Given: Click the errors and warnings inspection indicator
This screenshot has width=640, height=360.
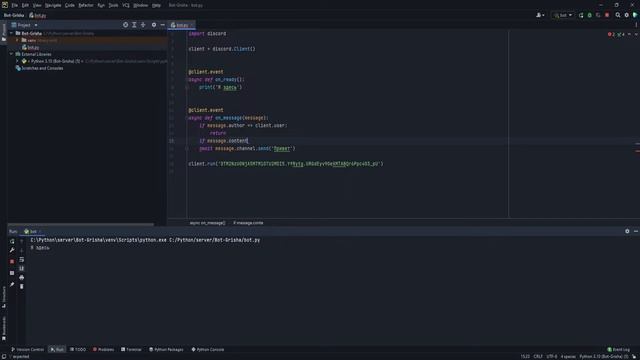Looking at the screenshot, I should point(616,34).
